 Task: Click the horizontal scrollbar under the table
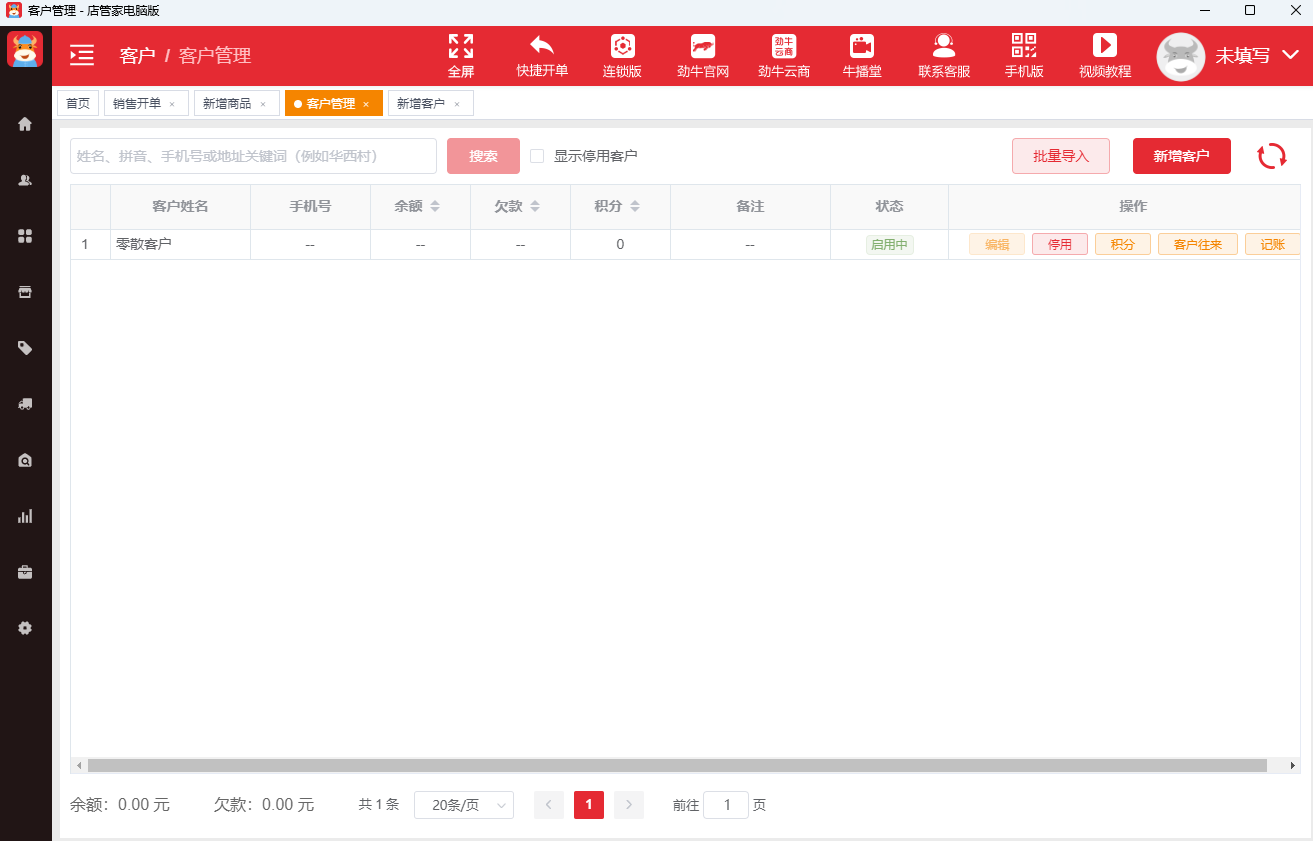[x=677, y=765]
